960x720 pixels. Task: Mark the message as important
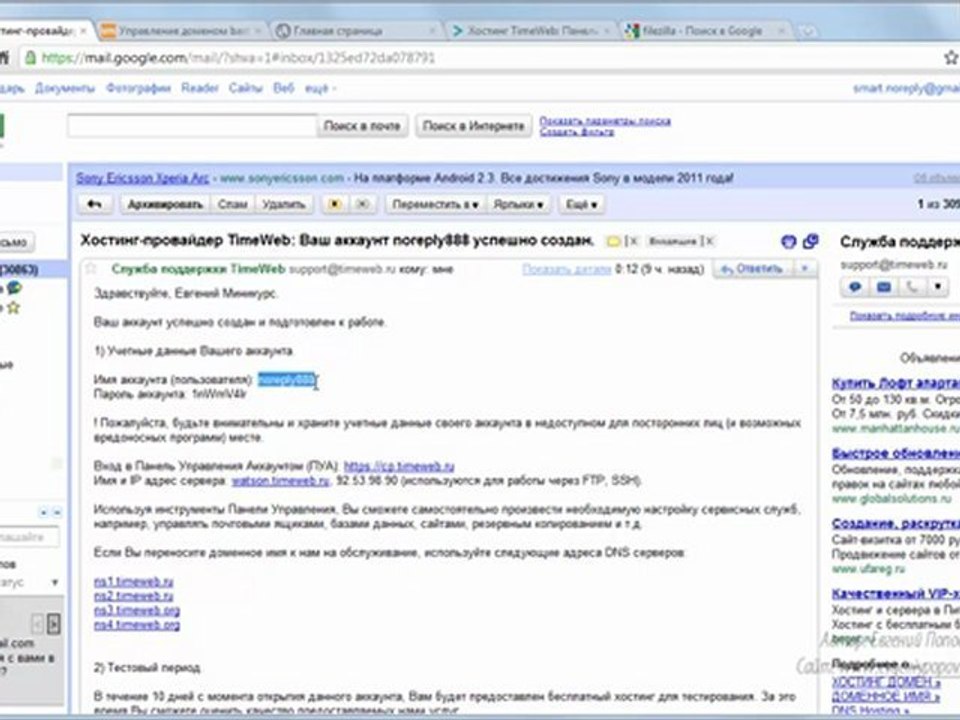(x=335, y=204)
